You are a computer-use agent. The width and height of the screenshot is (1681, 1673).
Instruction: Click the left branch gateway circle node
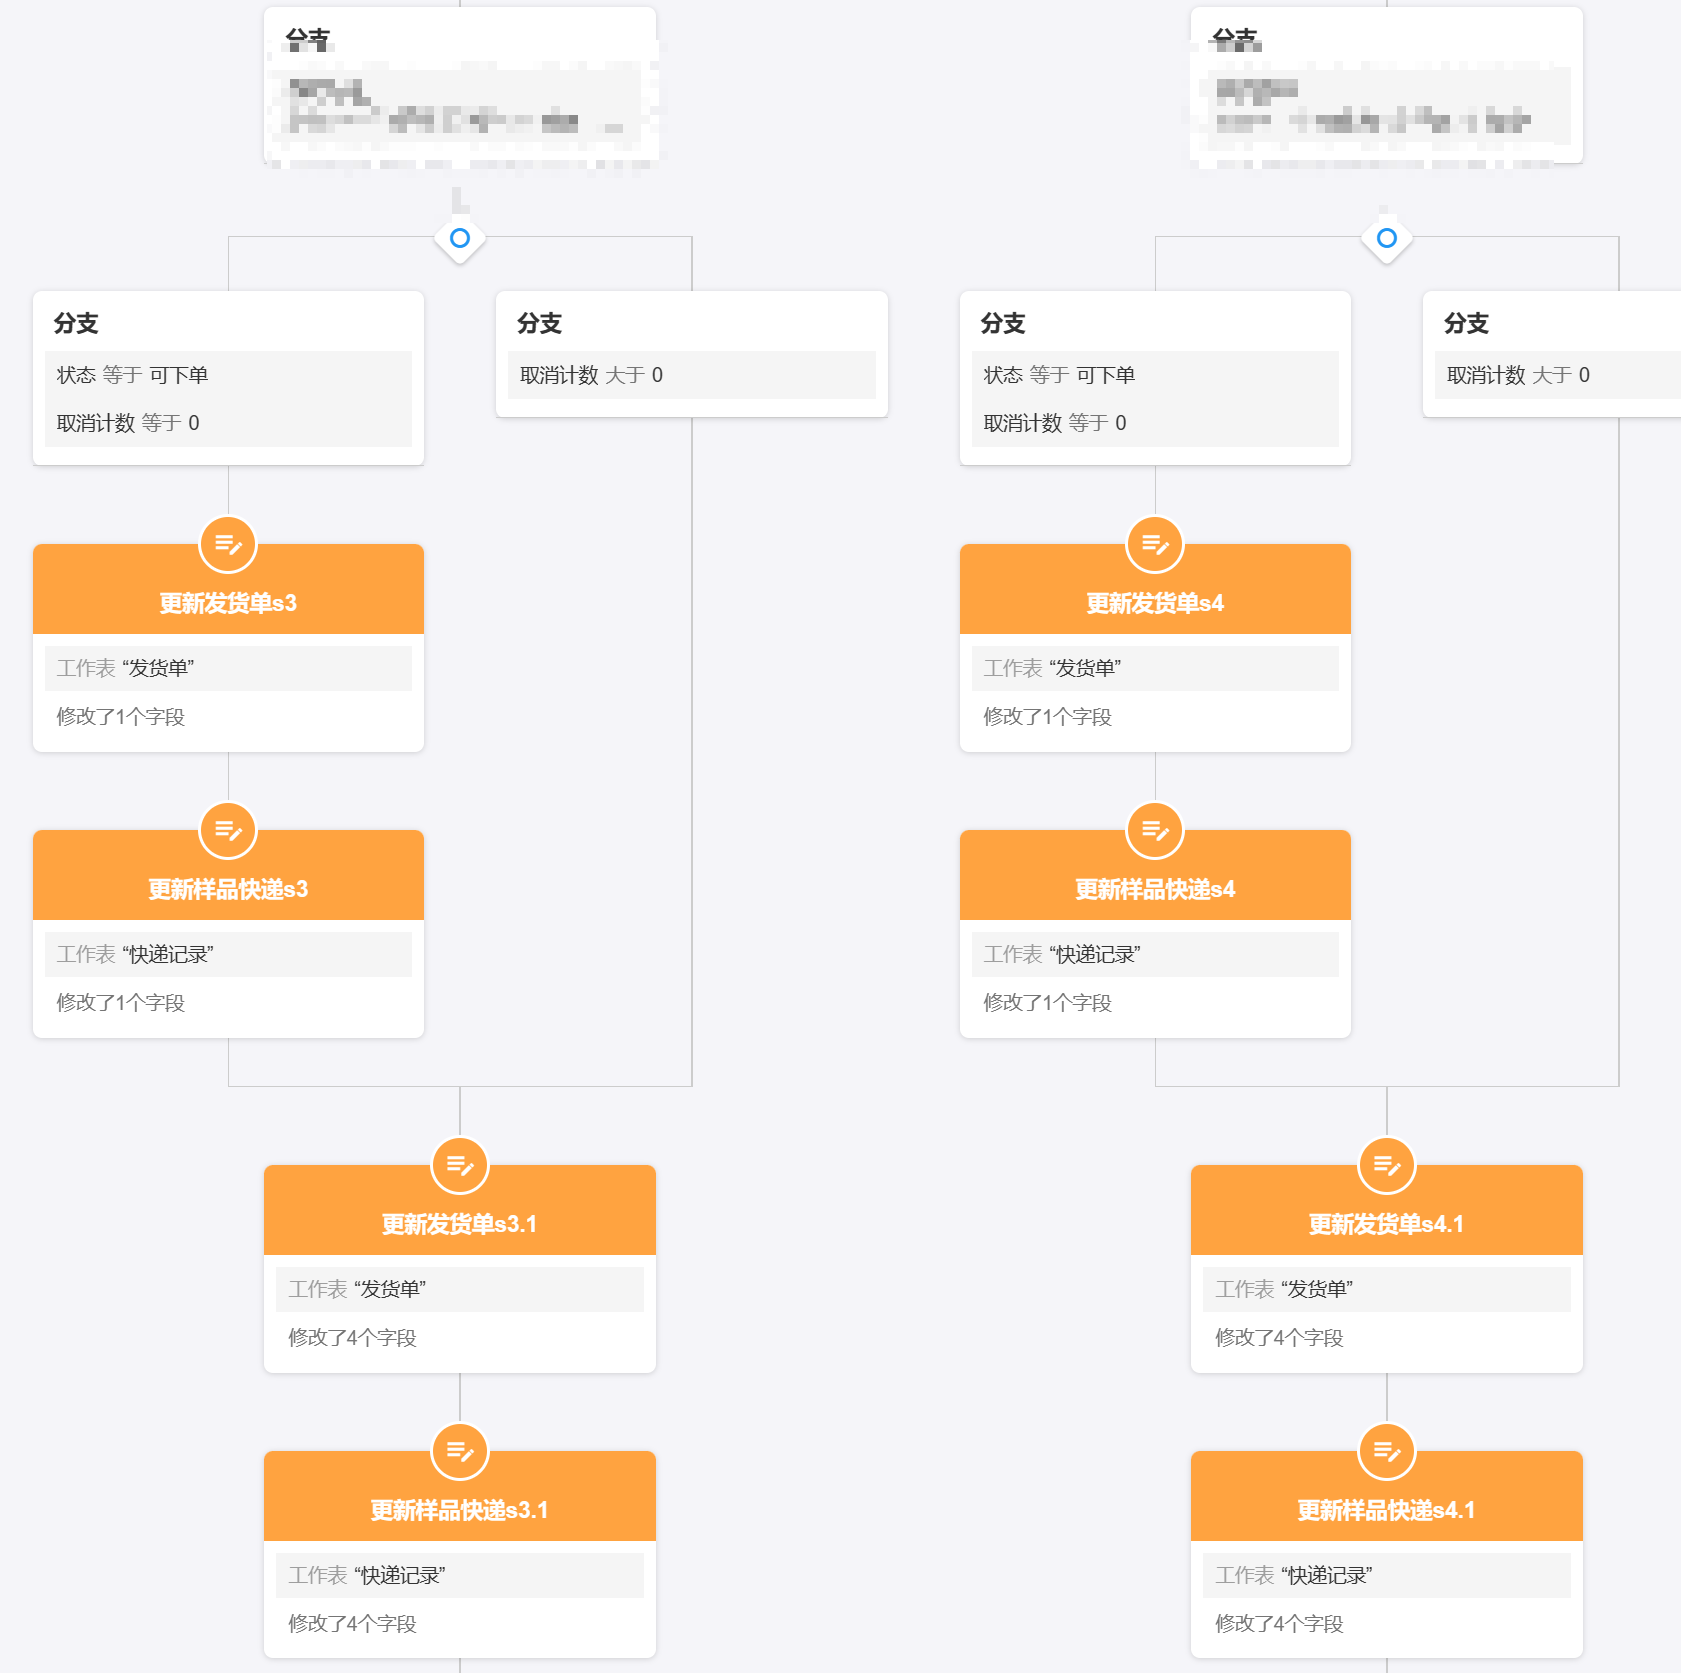460,238
